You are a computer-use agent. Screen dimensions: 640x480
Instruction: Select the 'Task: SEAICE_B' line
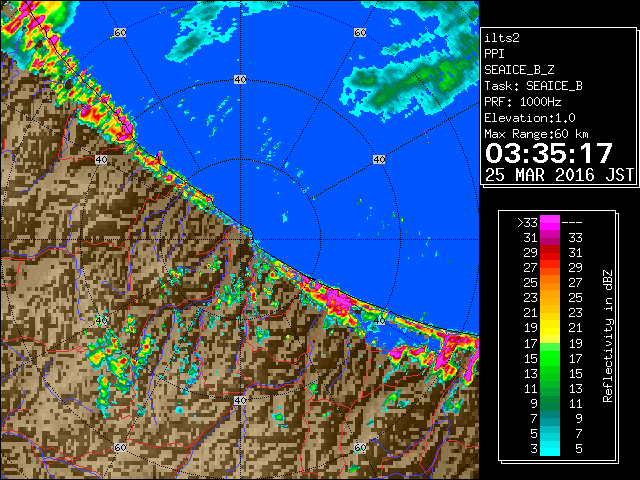533,86
